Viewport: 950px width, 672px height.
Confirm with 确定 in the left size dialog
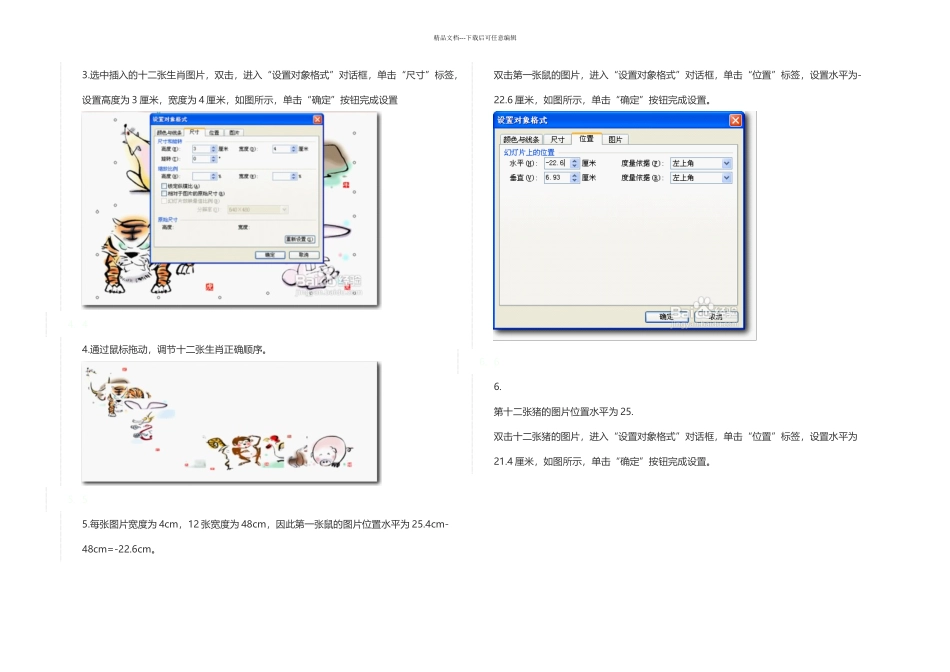[x=270, y=255]
